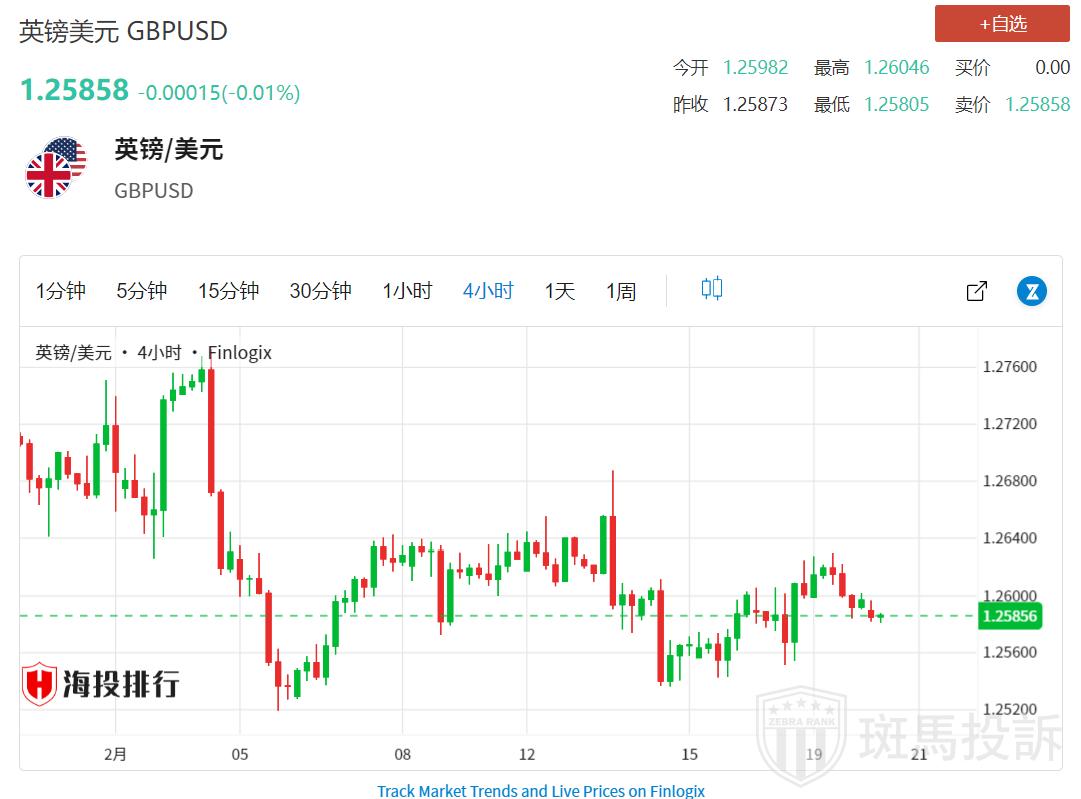Switch chart to 1分钟 timeframe
This screenshot has width=1081, height=799.
pyautogui.click(x=61, y=291)
